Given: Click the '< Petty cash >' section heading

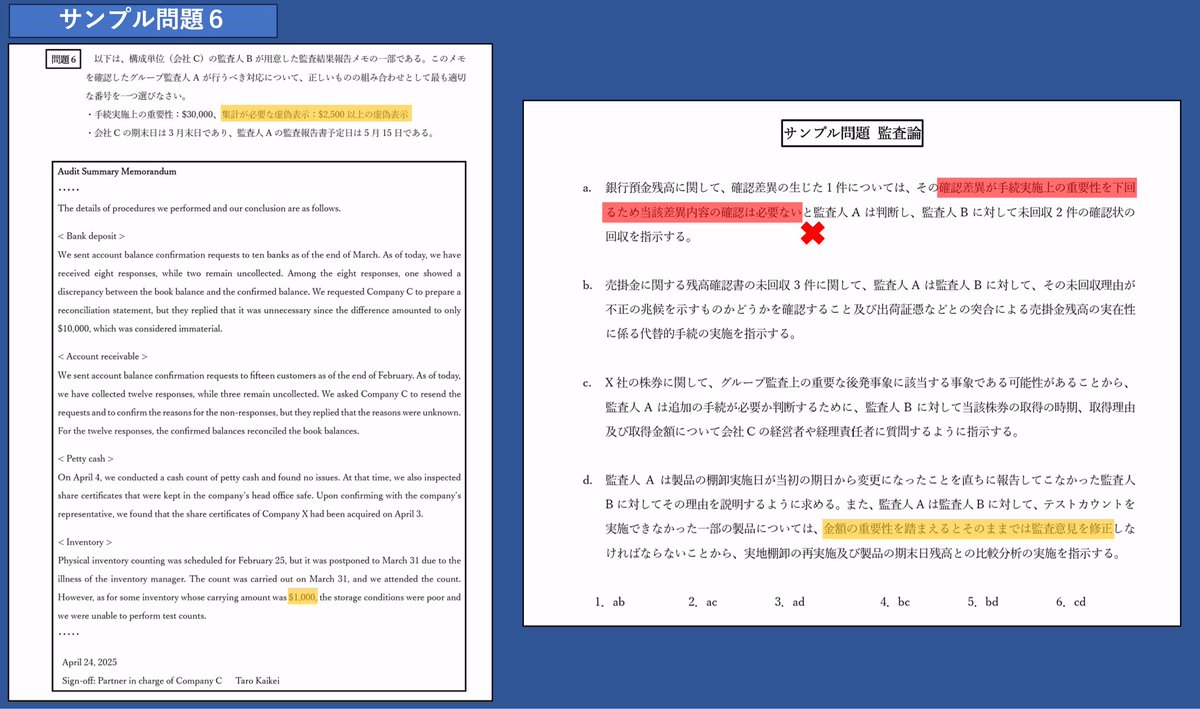Looking at the screenshot, I should pyautogui.click(x=86, y=459).
